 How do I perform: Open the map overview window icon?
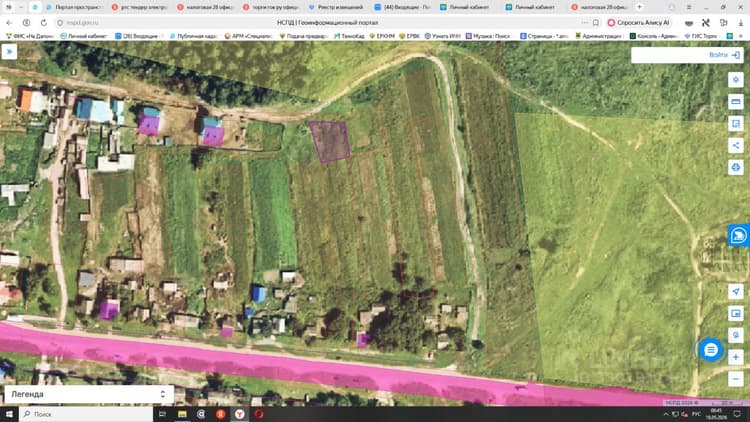pyautogui.click(x=736, y=313)
